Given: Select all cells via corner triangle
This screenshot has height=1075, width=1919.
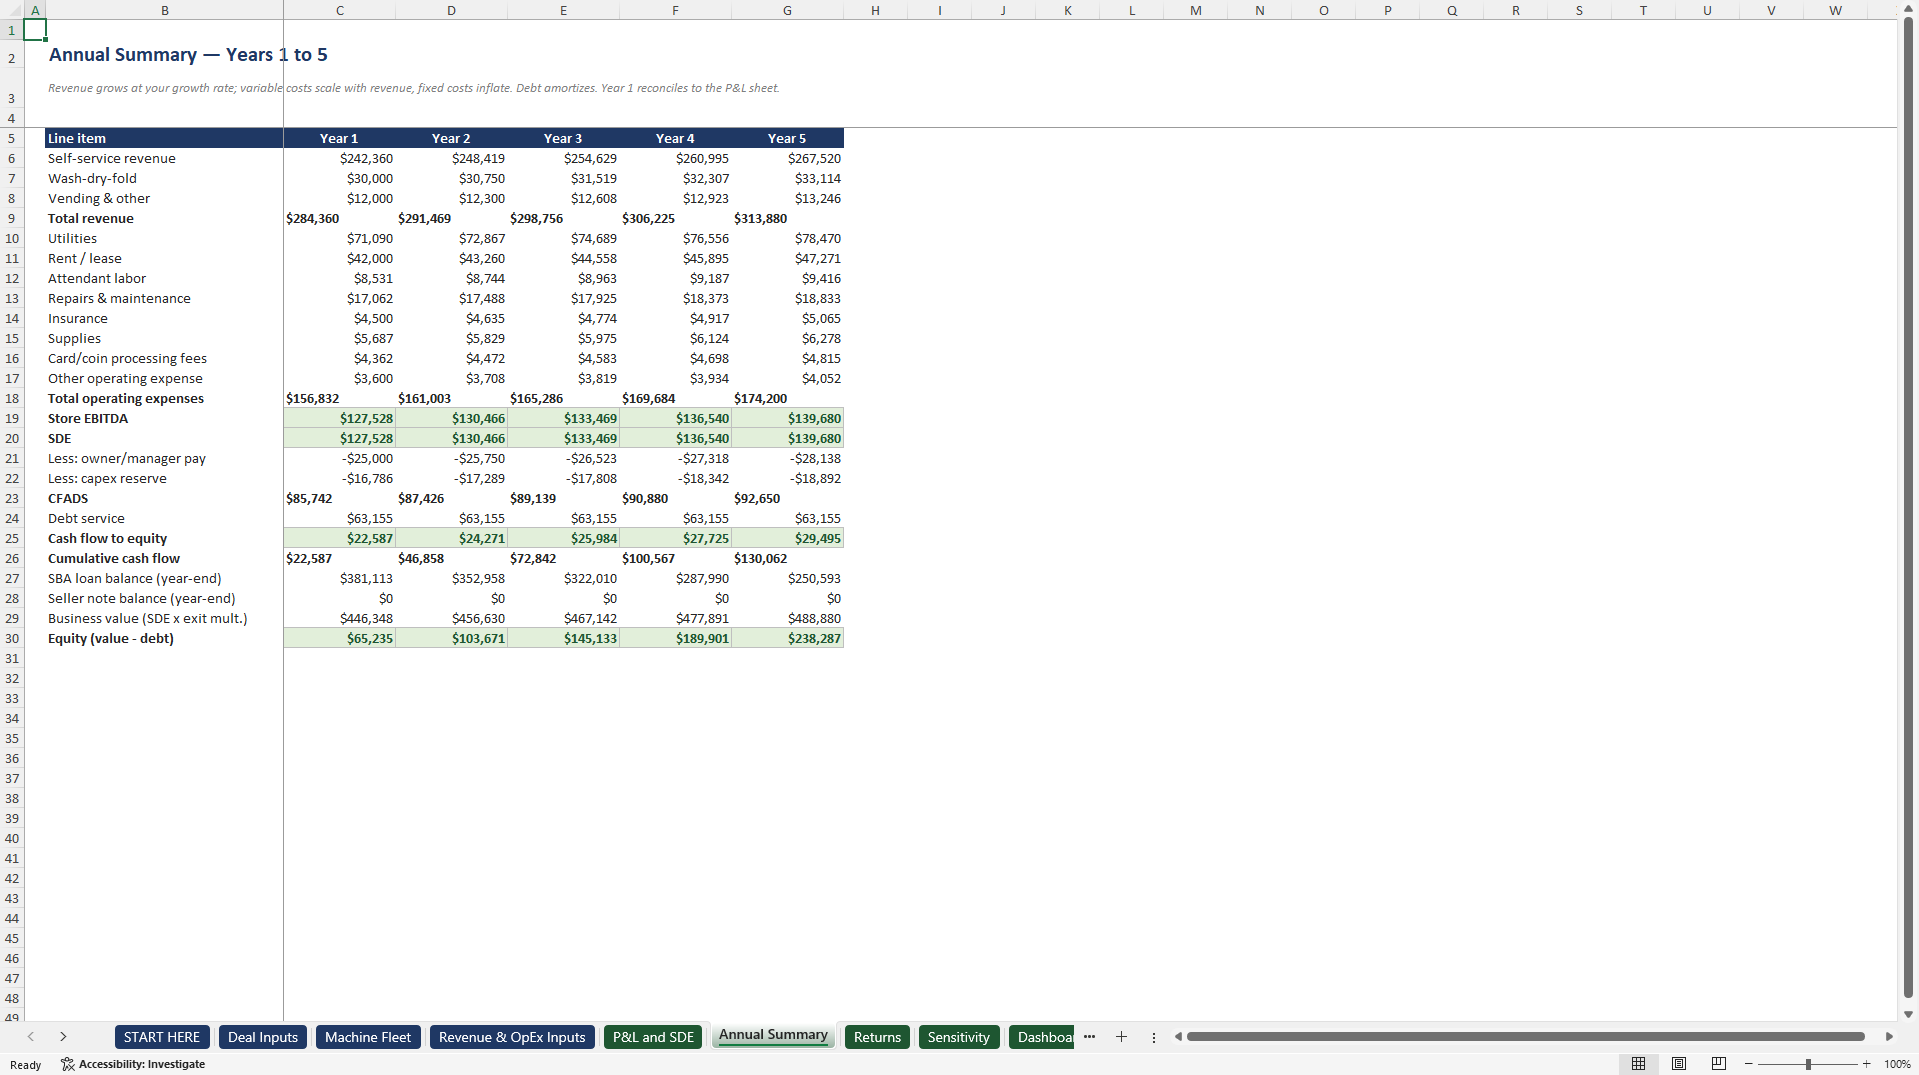Looking at the screenshot, I should 12,10.
